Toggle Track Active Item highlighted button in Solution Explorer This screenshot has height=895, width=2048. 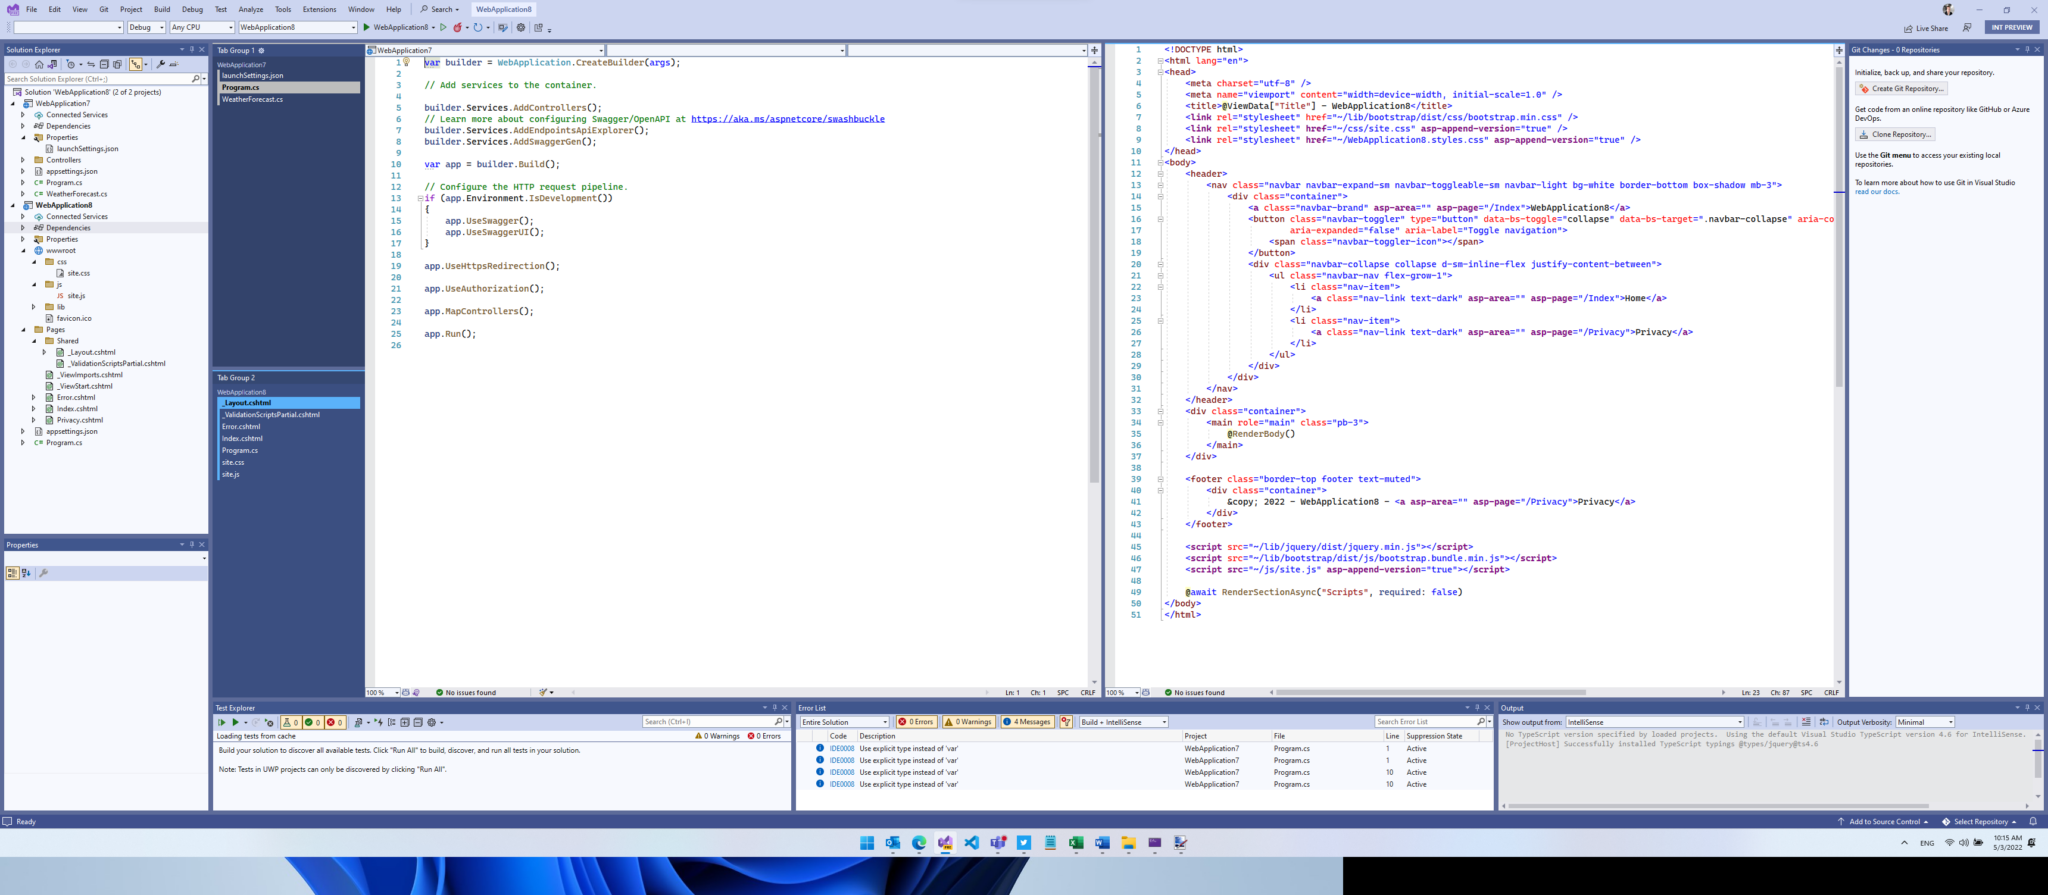(136, 64)
